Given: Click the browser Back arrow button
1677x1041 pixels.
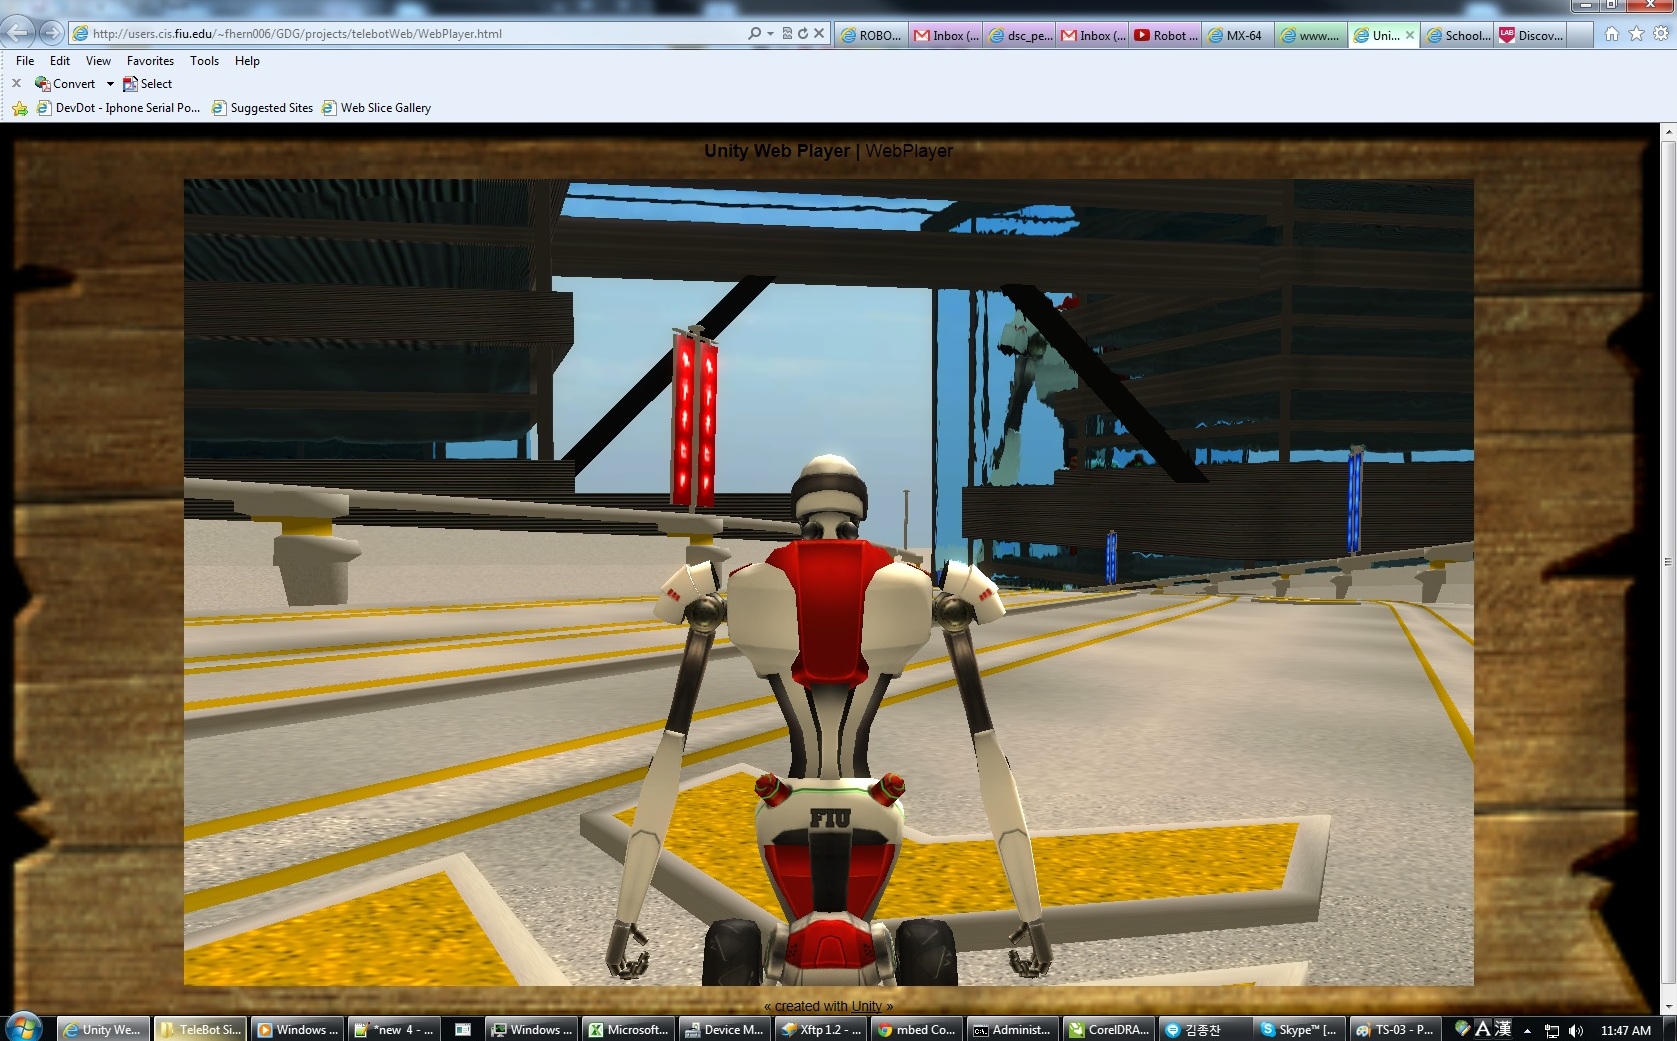Looking at the screenshot, I should (17, 33).
